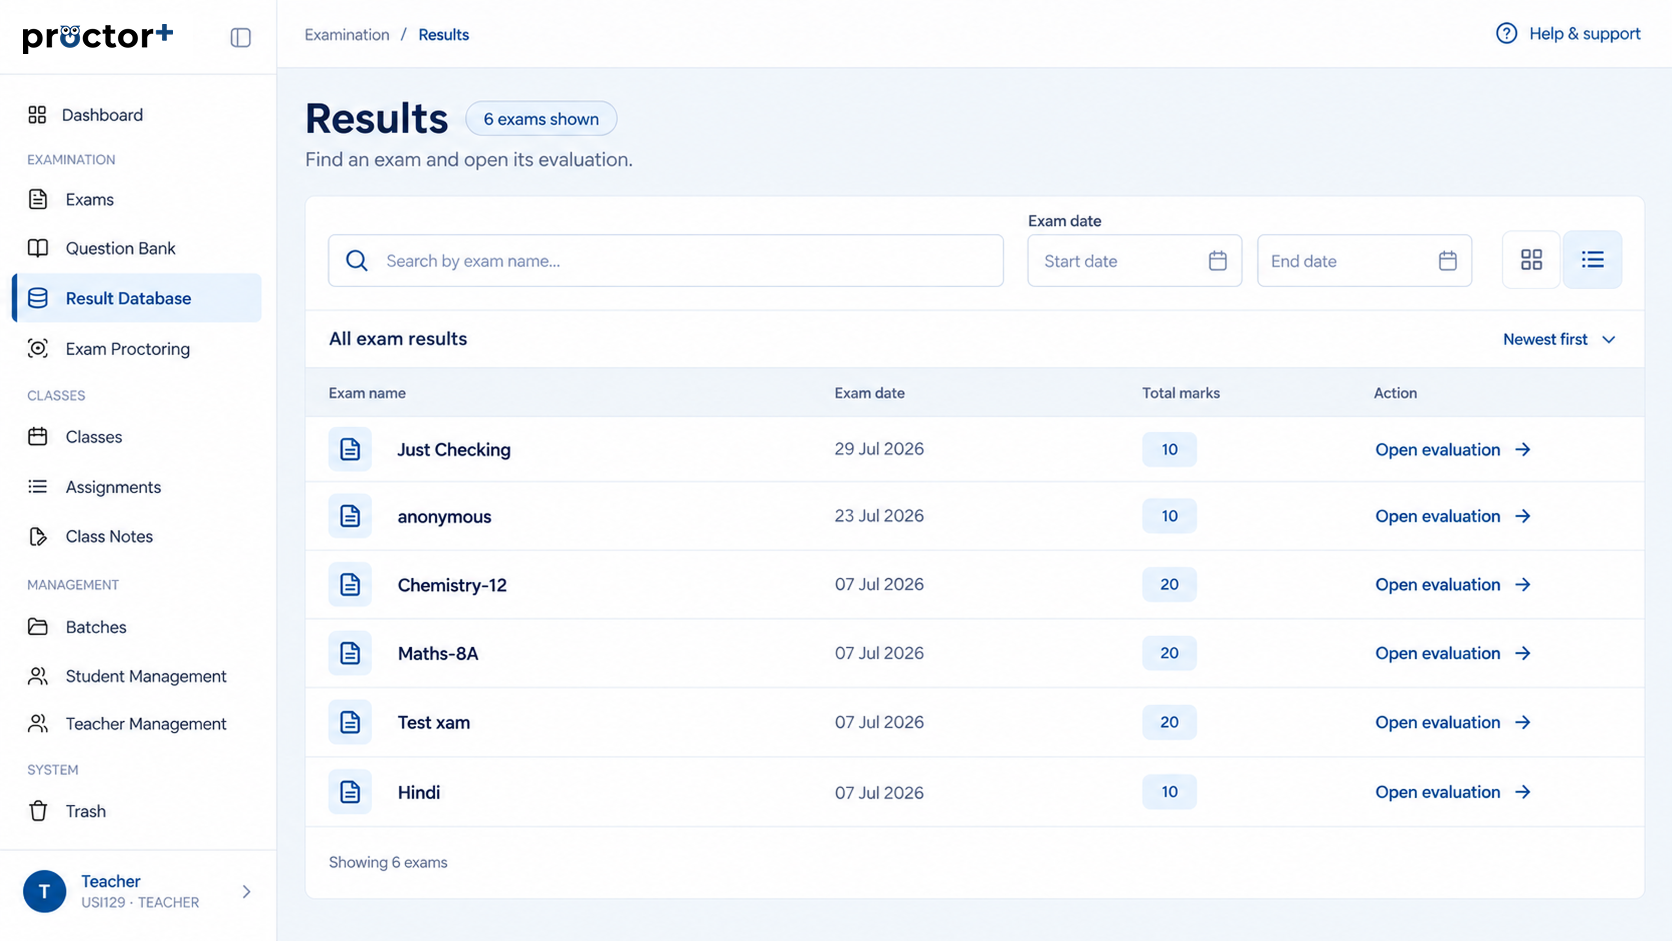
Task: Click the Total marks column header
Action: [x=1181, y=393]
